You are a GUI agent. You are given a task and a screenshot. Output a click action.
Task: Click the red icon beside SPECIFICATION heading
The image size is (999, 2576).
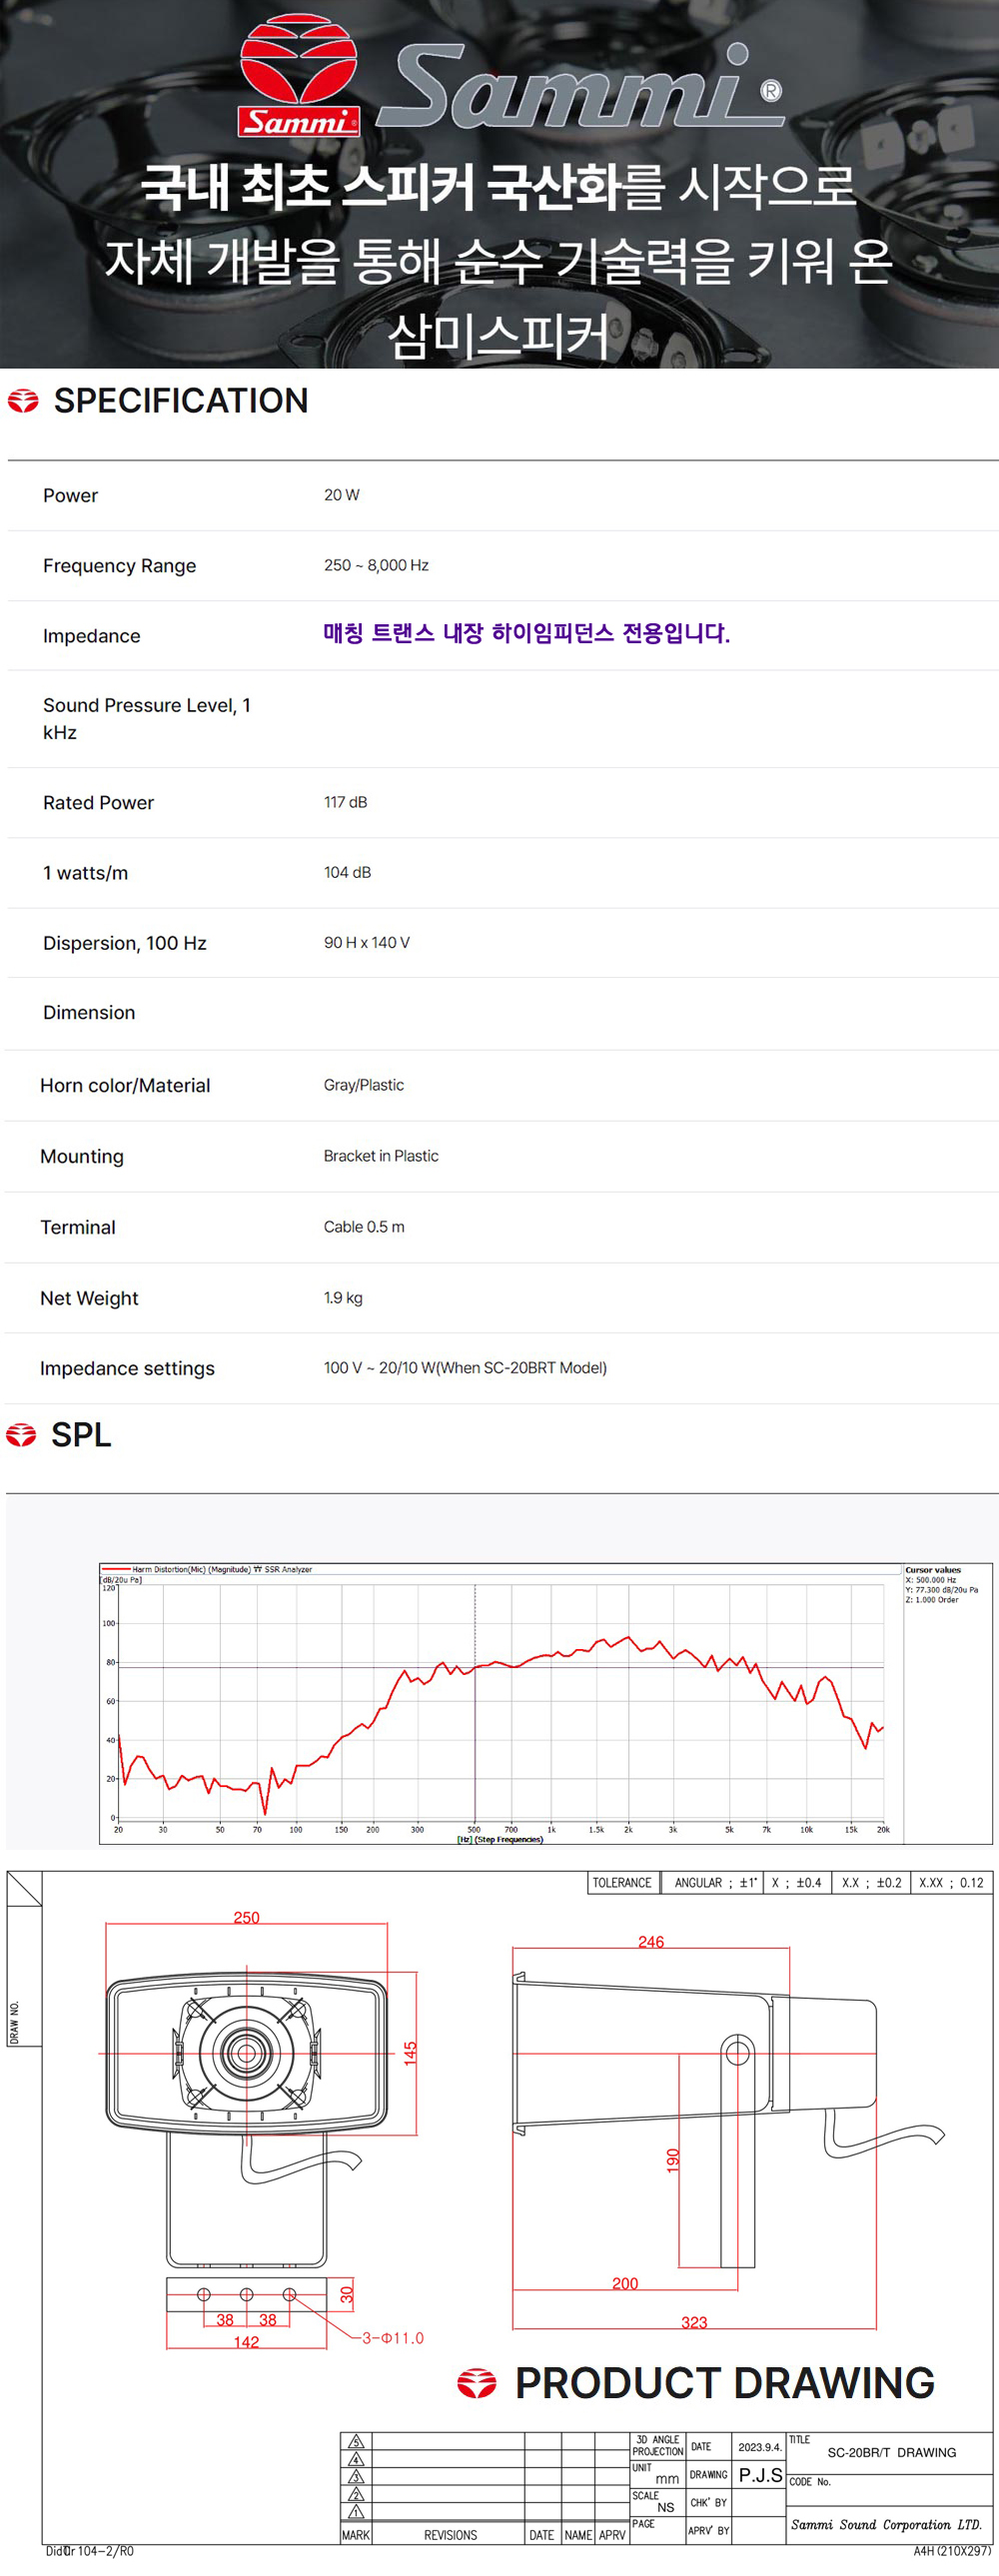coord(23,401)
